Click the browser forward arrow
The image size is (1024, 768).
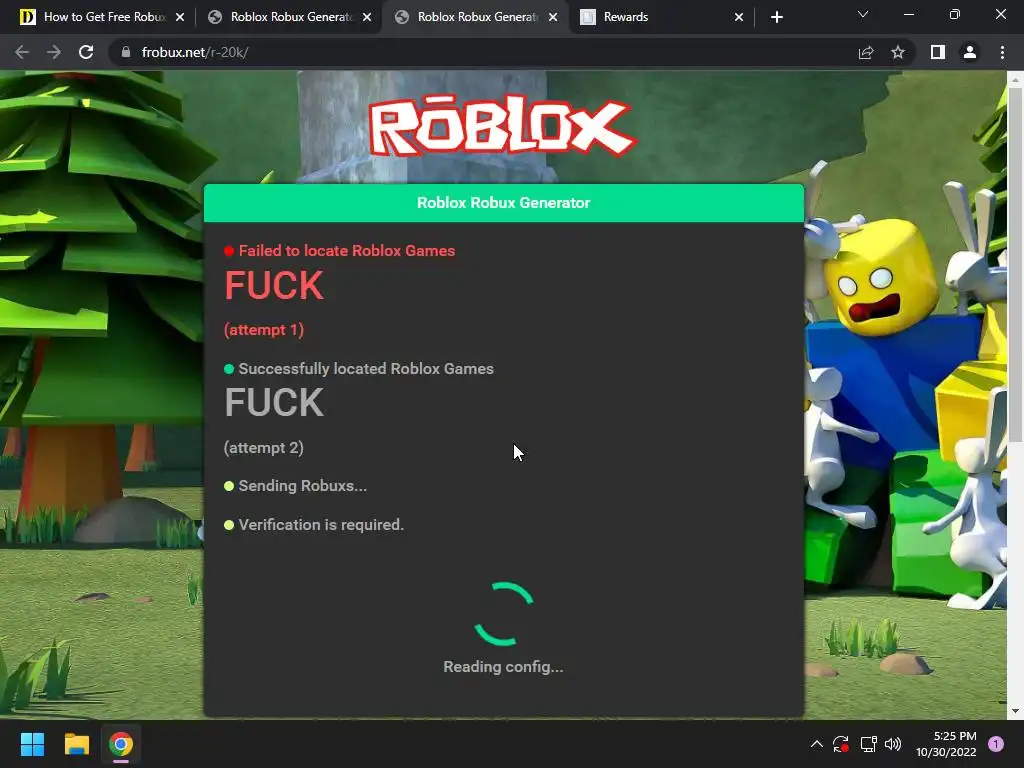click(54, 52)
